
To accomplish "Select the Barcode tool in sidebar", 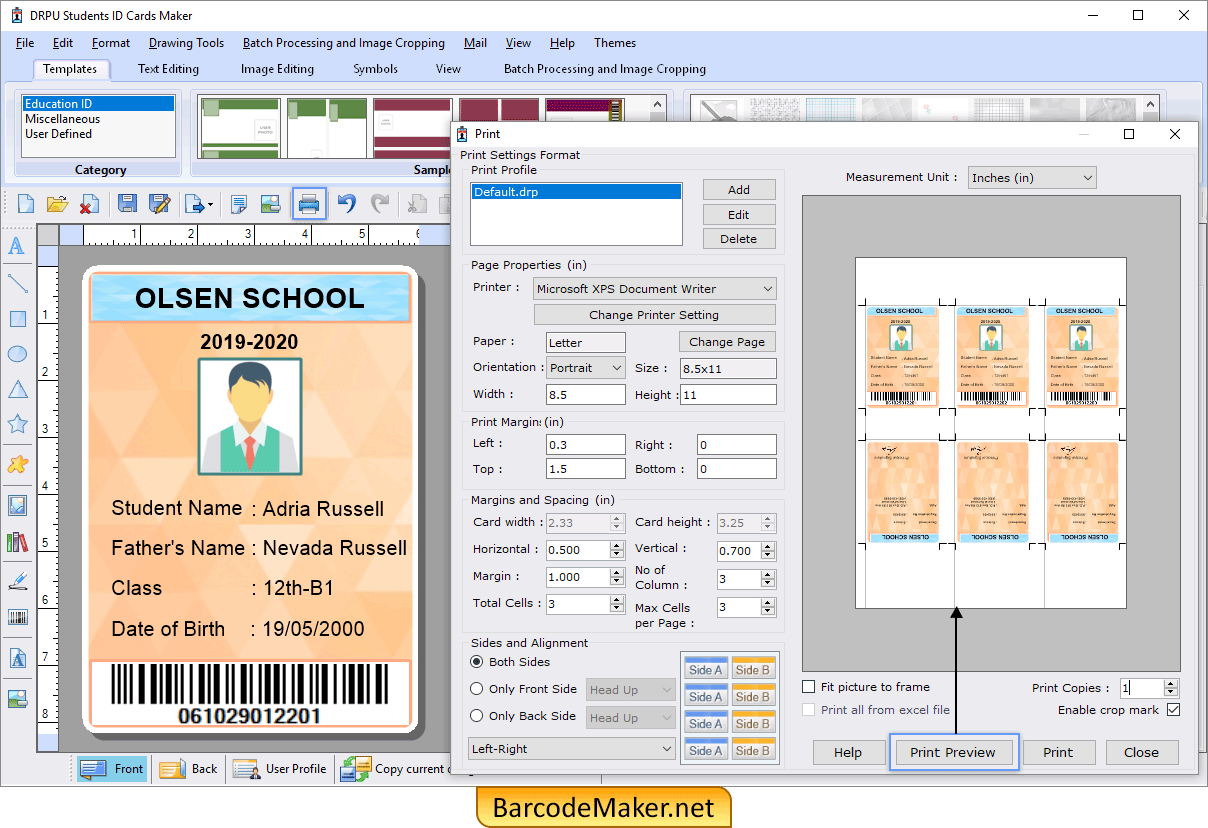I will 17,617.
